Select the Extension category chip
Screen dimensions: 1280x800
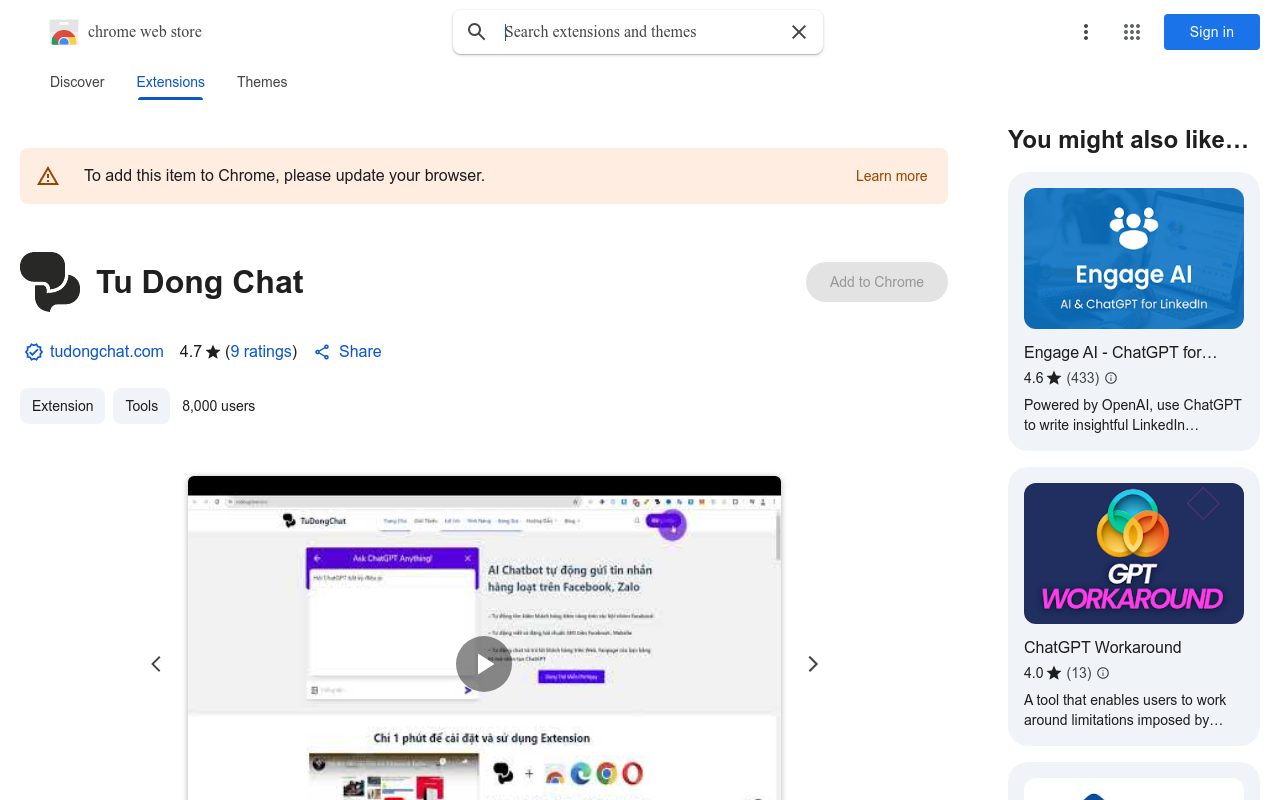[x=62, y=406]
